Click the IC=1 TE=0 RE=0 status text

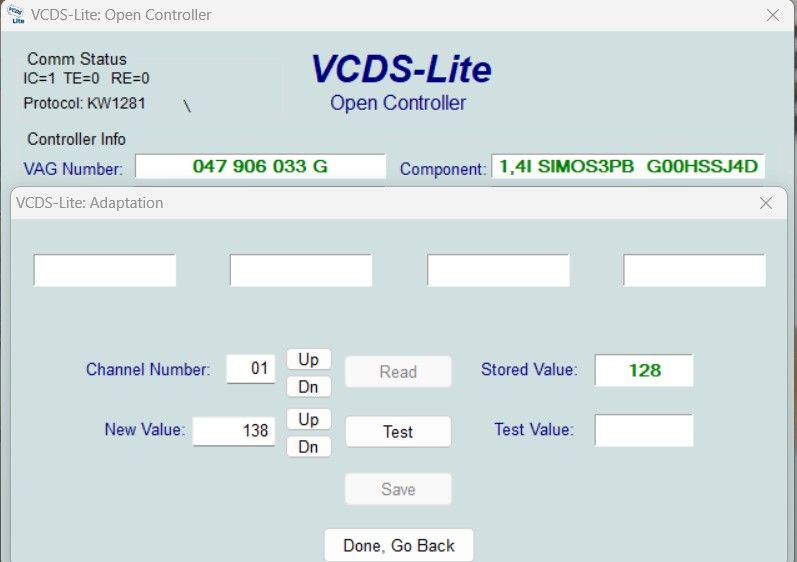click(86, 78)
